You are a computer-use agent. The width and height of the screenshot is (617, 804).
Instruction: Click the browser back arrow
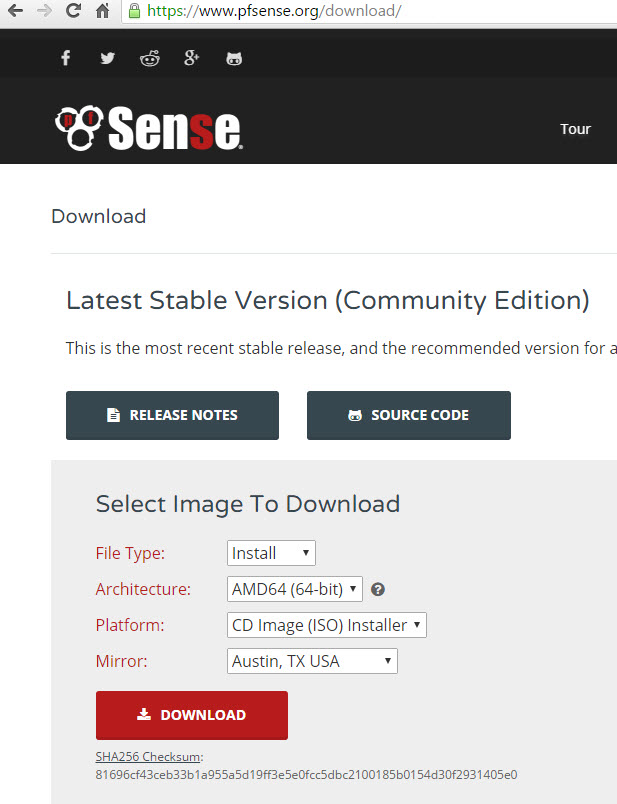15,10
